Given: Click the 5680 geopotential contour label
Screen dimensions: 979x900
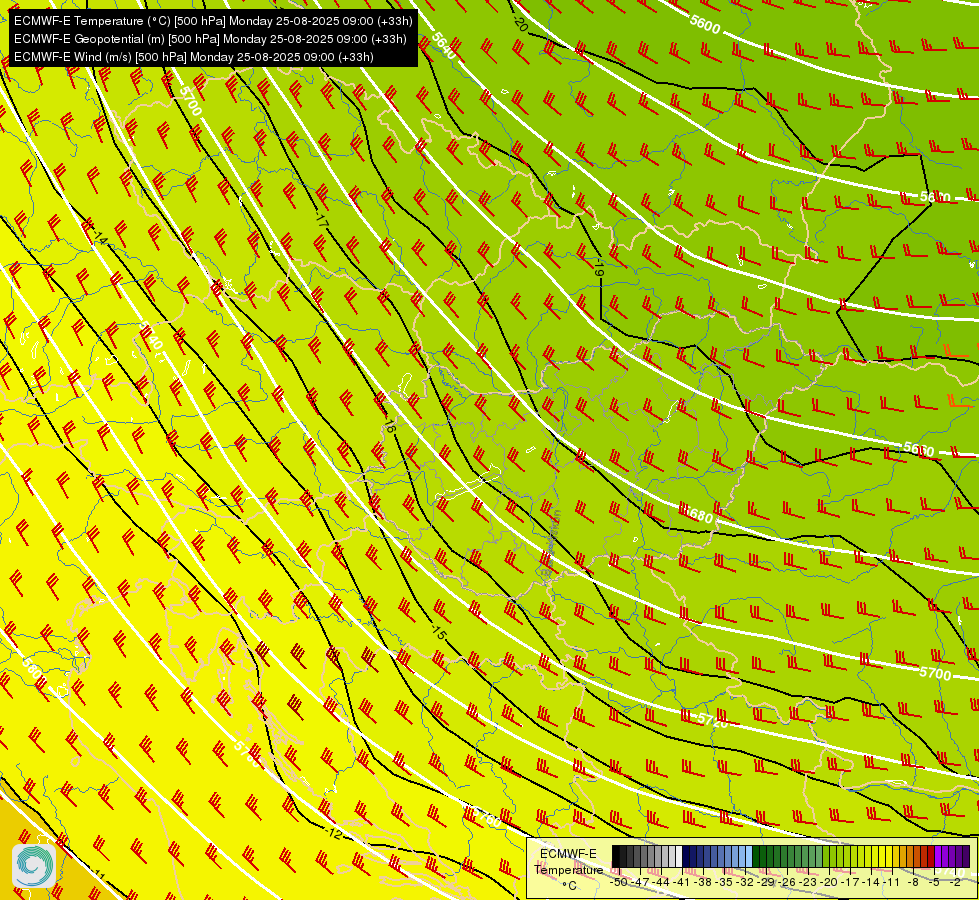Looking at the screenshot, I should pos(697,515).
